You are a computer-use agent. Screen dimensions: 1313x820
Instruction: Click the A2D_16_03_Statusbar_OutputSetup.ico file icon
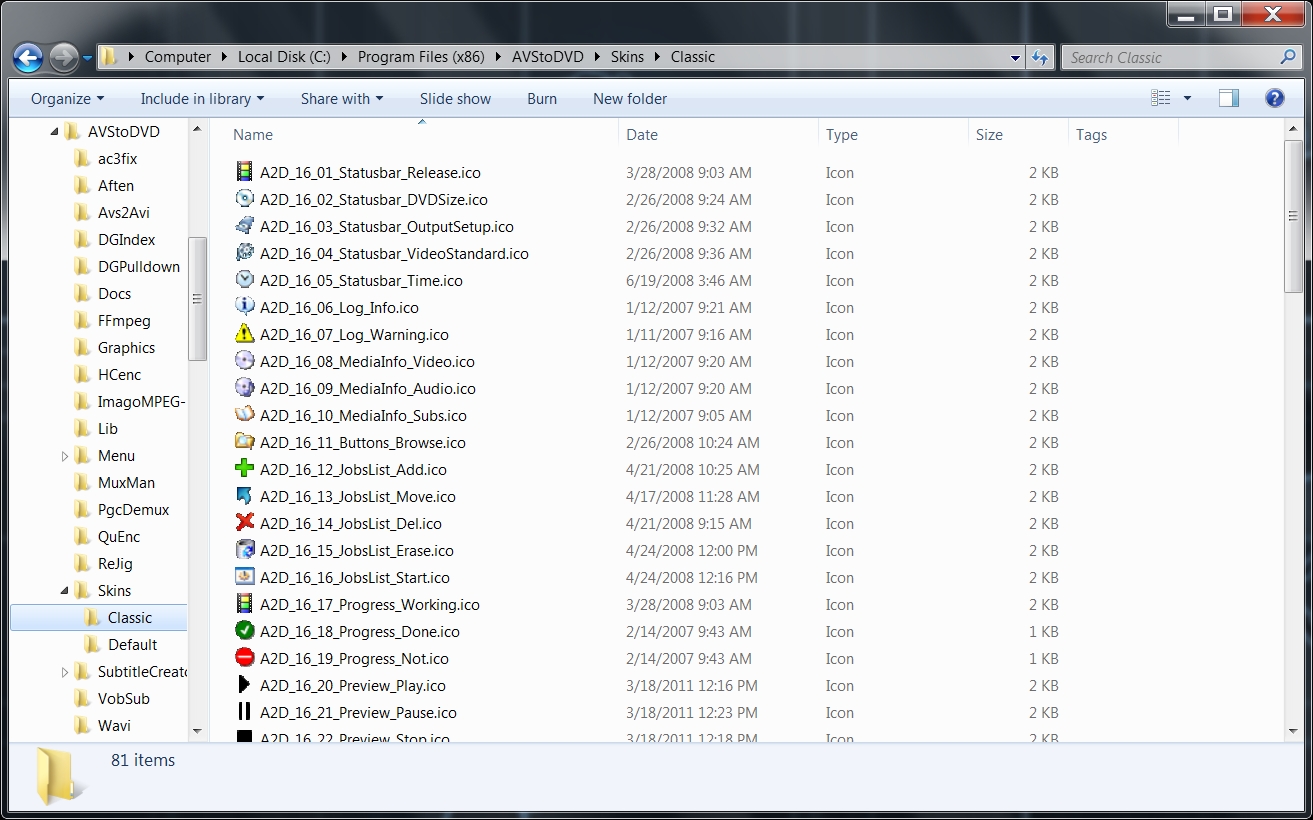point(244,226)
